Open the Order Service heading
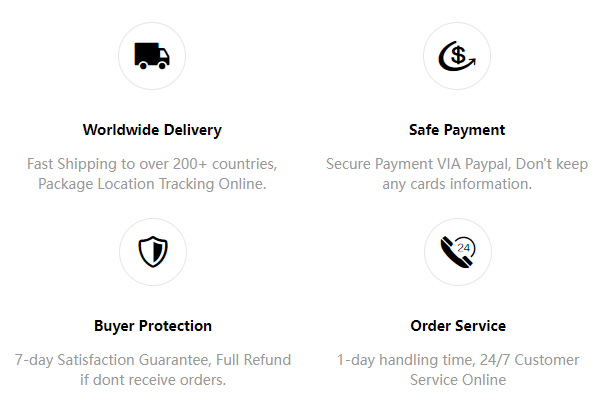 click(x=458, y=326)
